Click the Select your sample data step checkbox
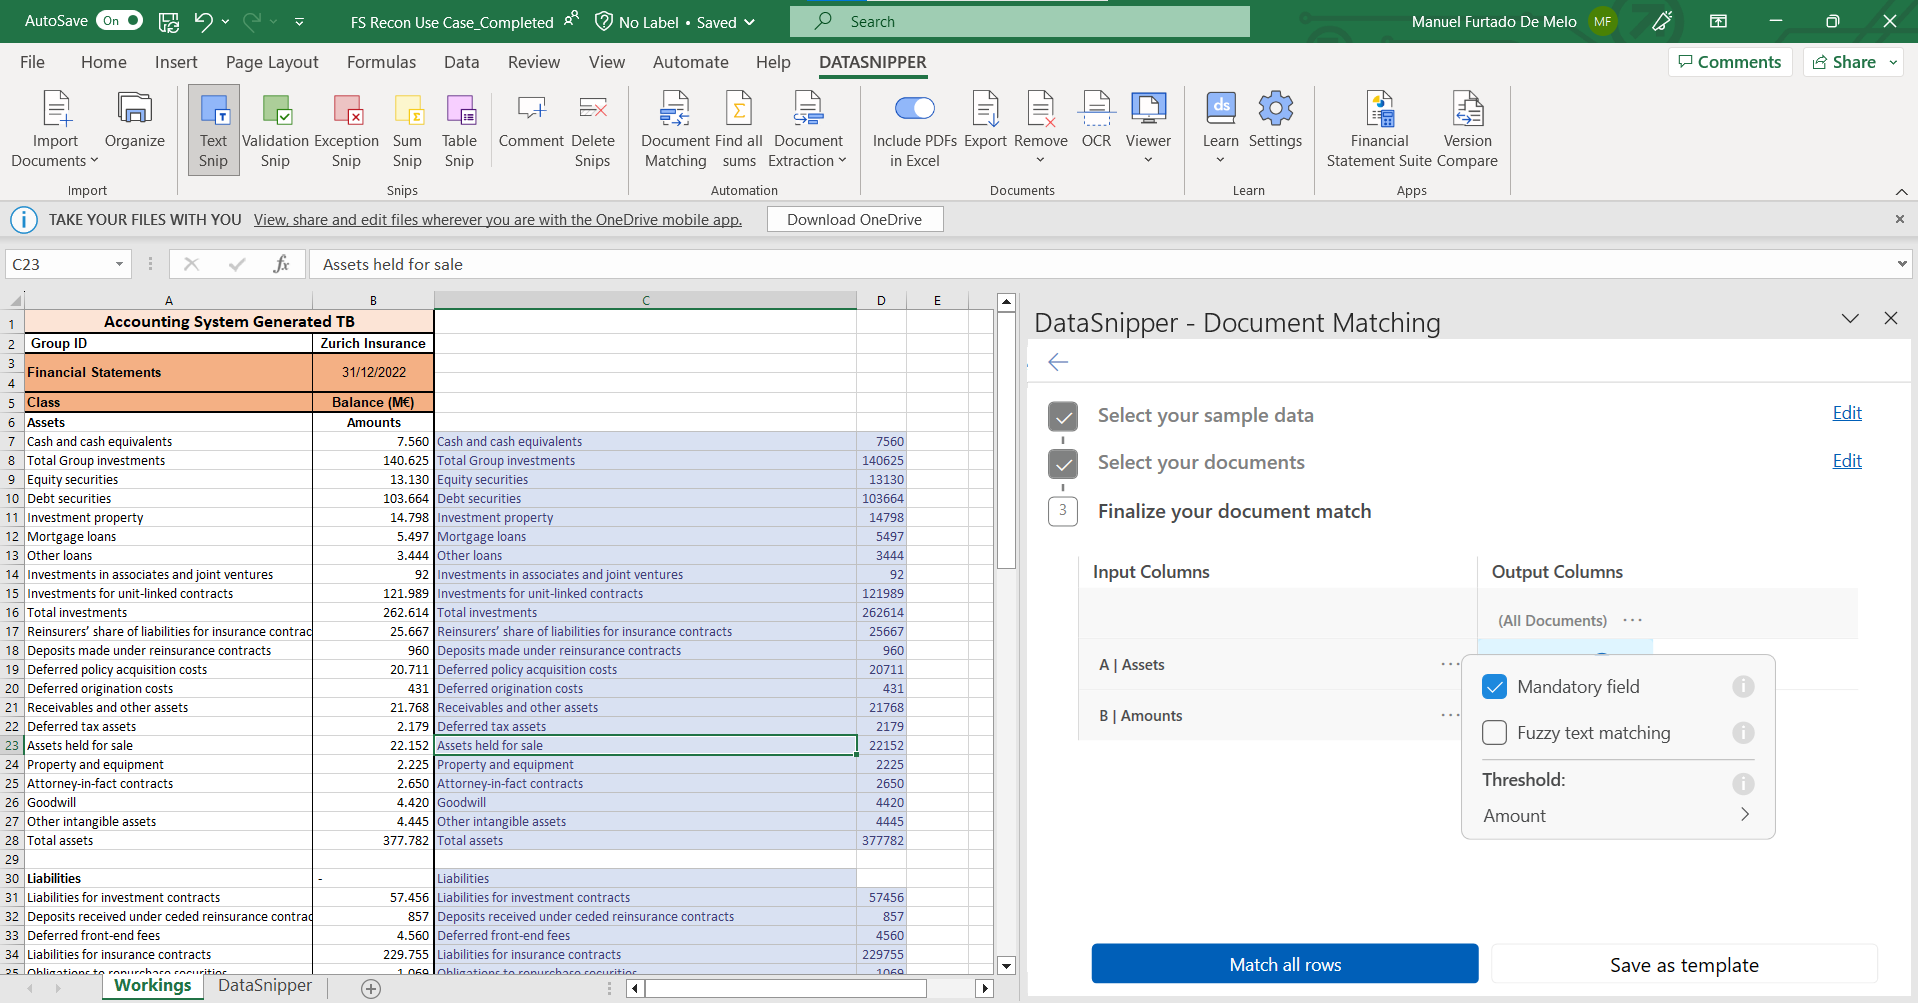The height and width of the screenshot is (1003, 1918). point(1063,416)
